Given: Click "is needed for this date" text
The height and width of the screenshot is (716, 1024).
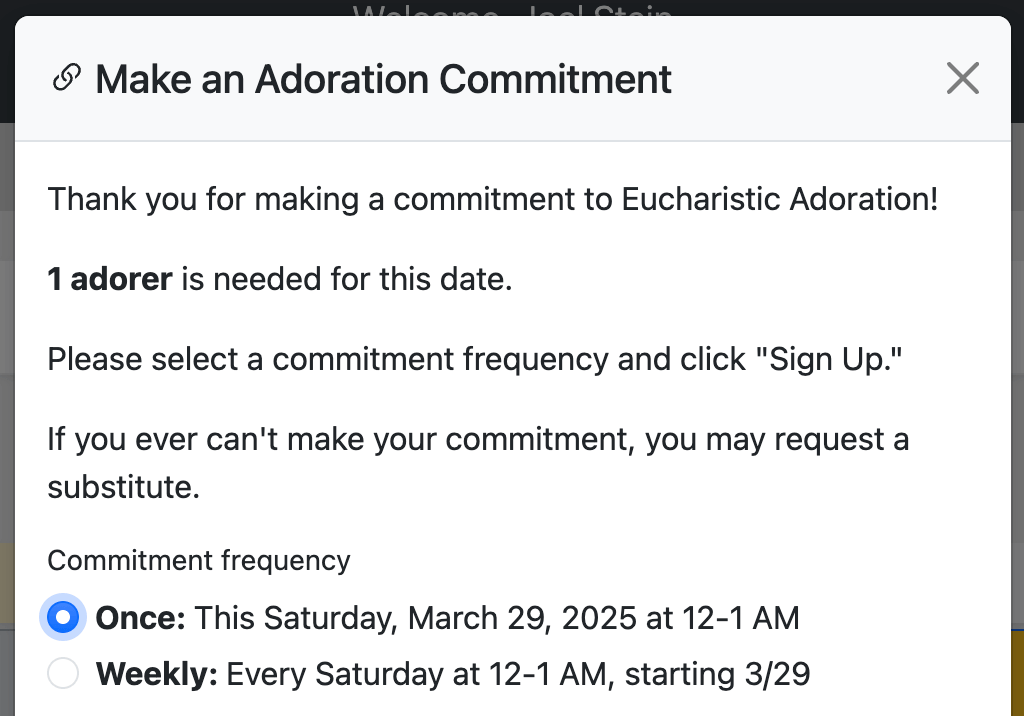Looking at the screenshot, I should point(347,279).
